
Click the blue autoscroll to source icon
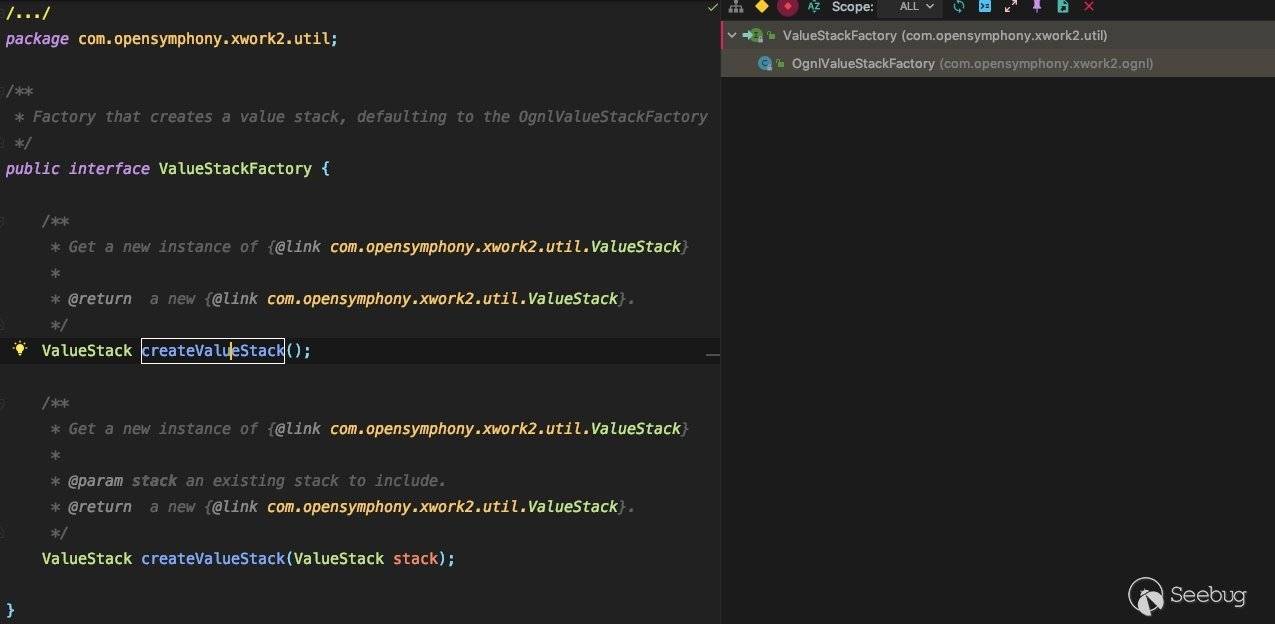[985, 7]
